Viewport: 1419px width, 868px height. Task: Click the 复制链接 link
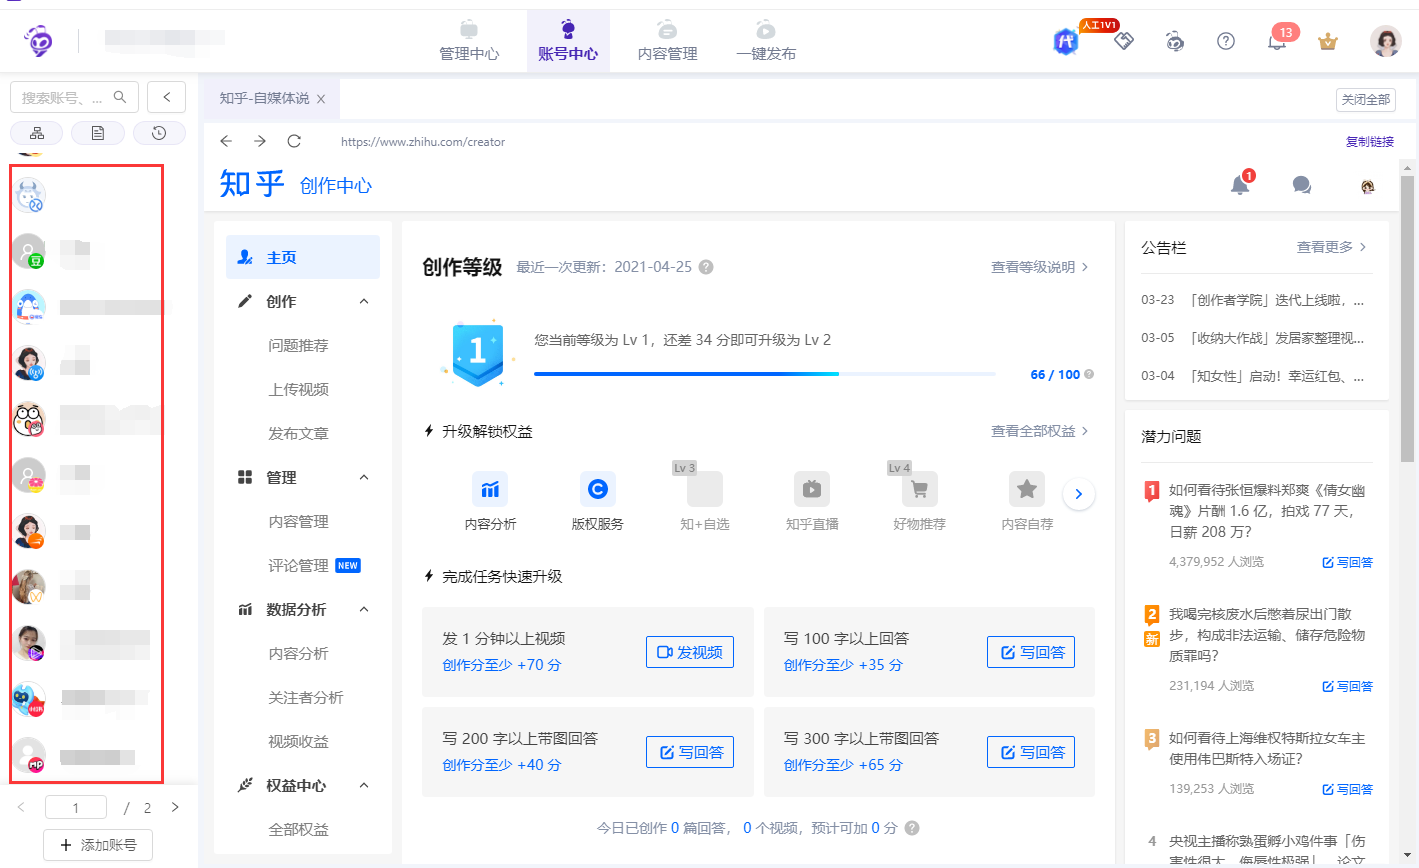coord(1370,141)
